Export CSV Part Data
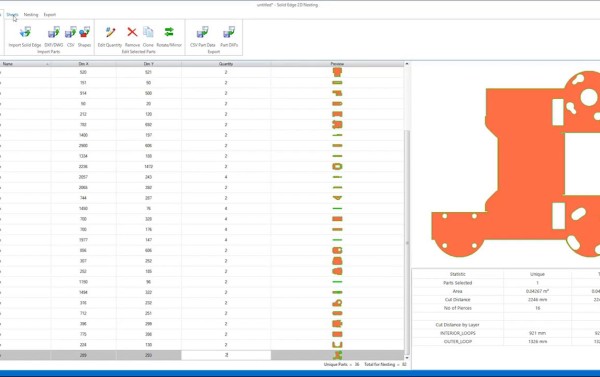600x377 pixels. (202, 32)
